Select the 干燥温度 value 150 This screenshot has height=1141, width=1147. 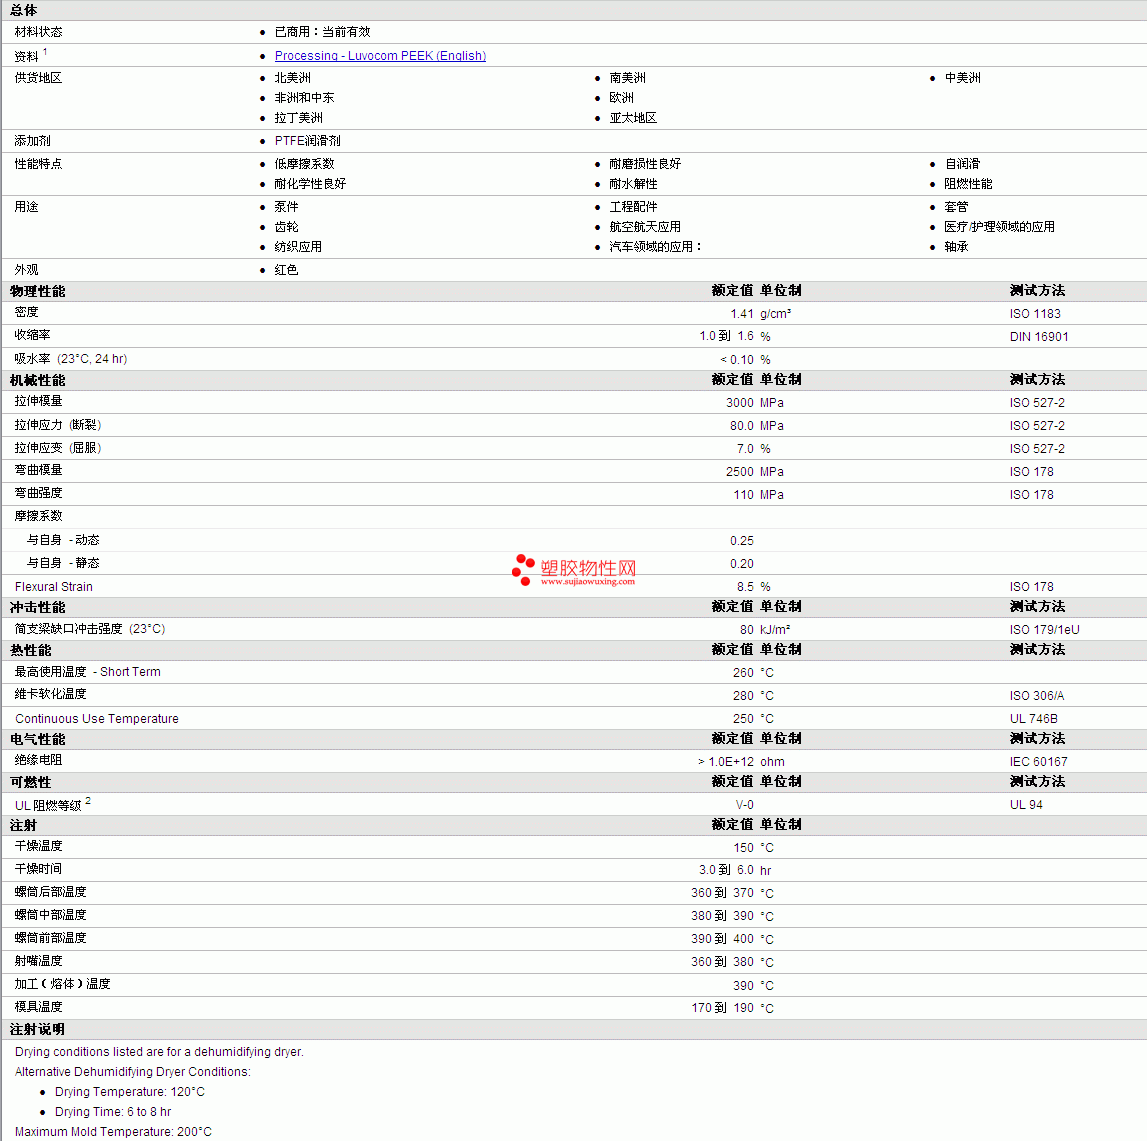point(743,848)
